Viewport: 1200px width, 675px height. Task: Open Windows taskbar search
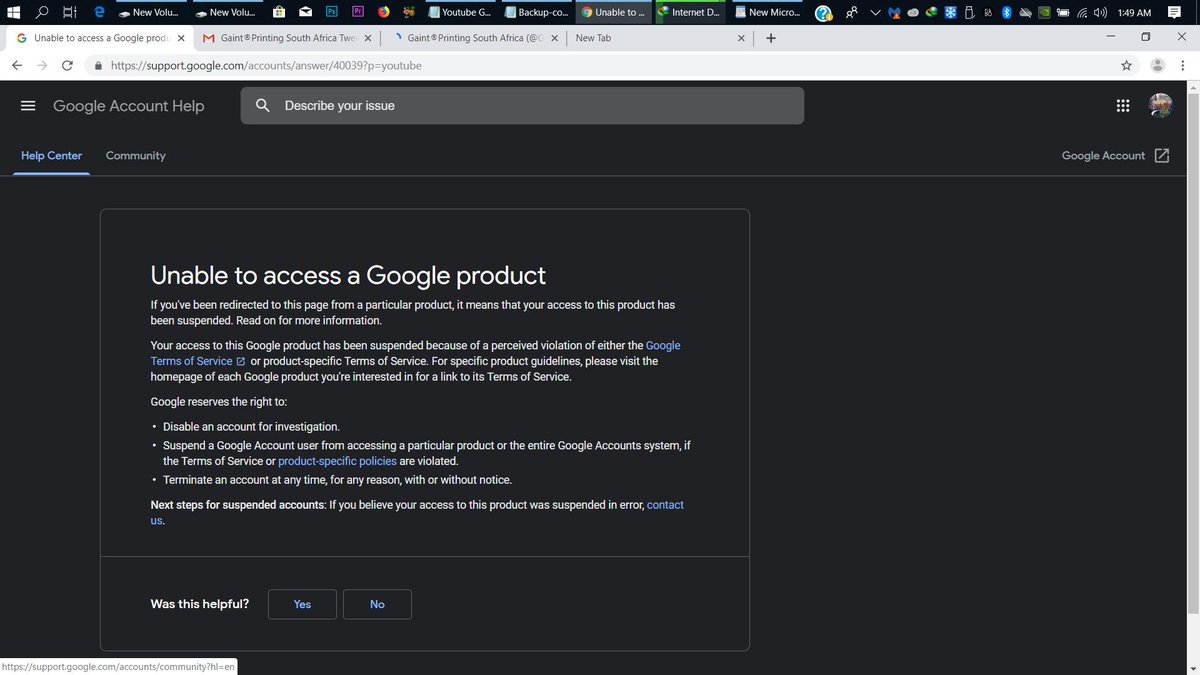(42, 12)
